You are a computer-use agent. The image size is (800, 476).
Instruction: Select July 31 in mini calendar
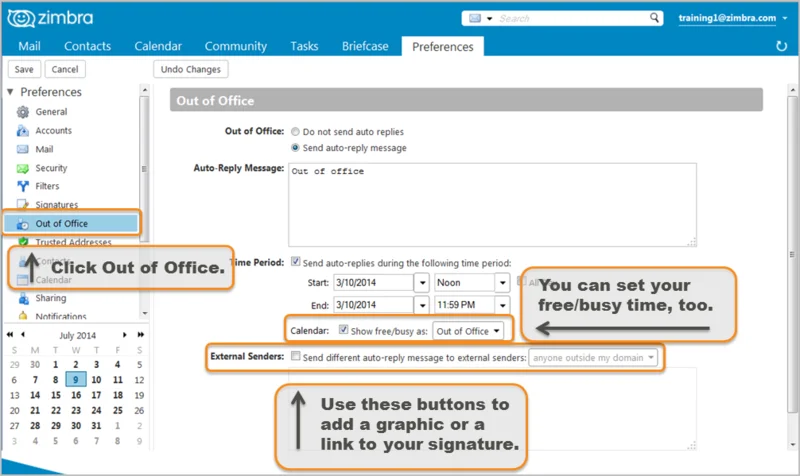(x=96, y=425)
